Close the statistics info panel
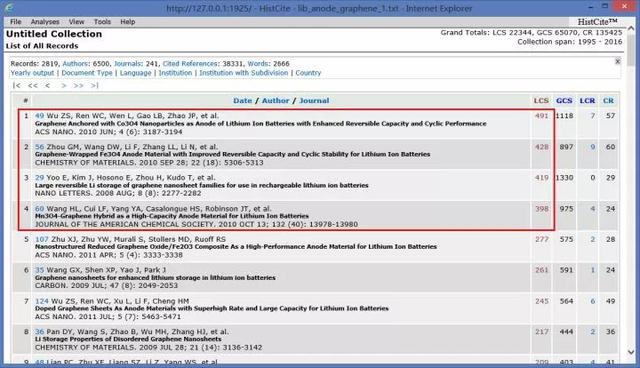 point(618,61)
